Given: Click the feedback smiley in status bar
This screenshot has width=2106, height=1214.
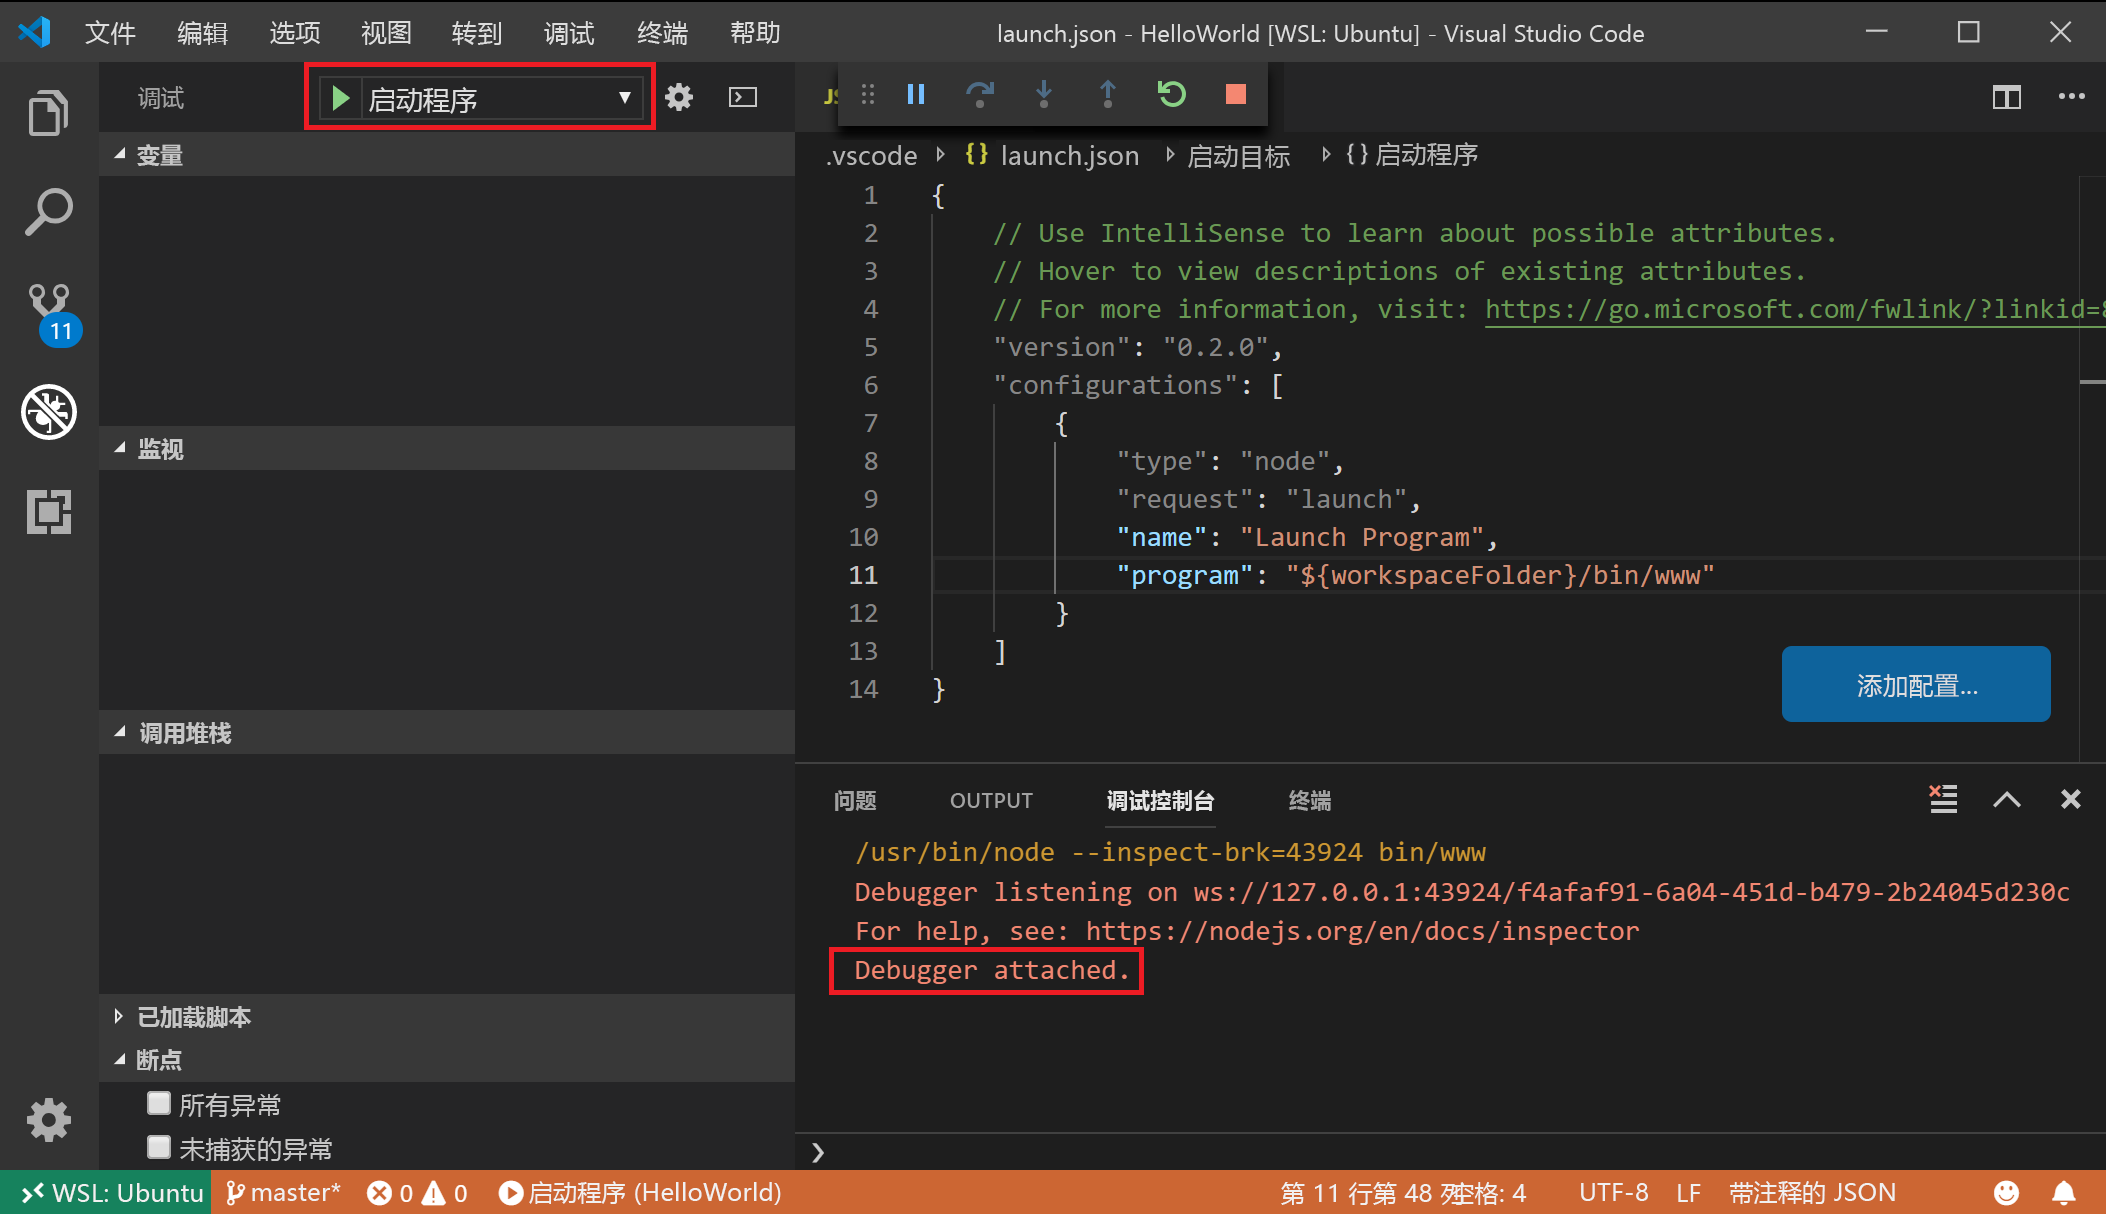Looking at the screenshot, I should click(2006, 1193).
